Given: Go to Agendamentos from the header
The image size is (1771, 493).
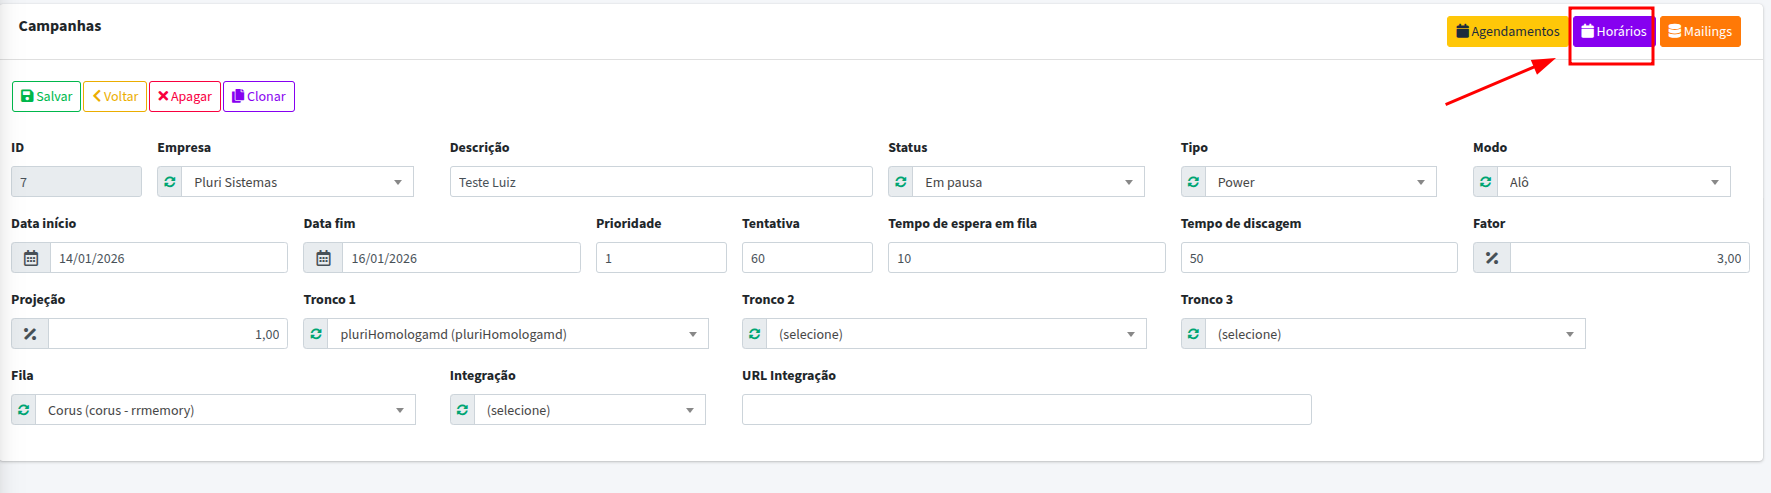Looking at the screenshot, I should pyautogui.click(x=1507, y=31).
